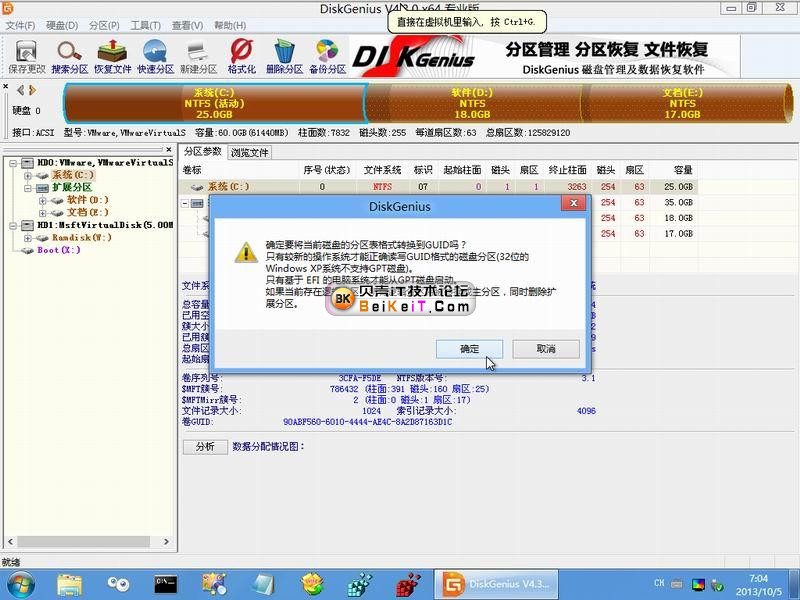Close the disk bar panel with its small x
The image size is (800, 600).
pyautogui.click(x=6, y=86)
